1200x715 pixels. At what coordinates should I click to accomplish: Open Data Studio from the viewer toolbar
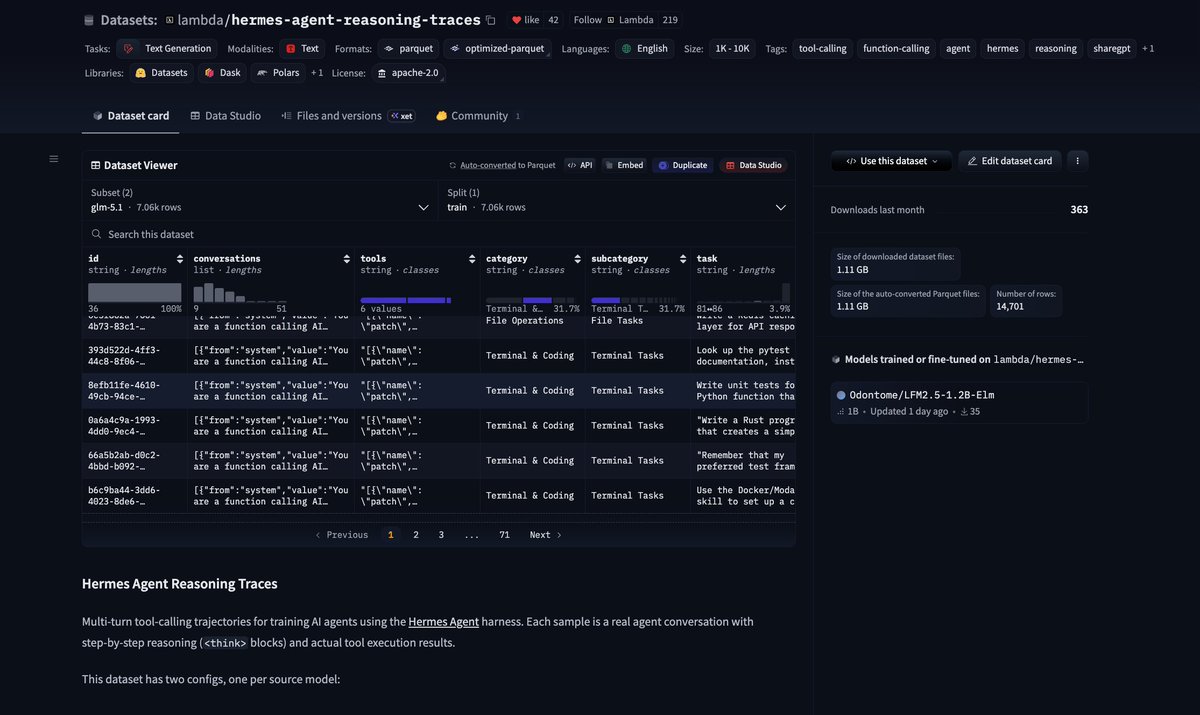pyautogui.click(x=752, y=164)
